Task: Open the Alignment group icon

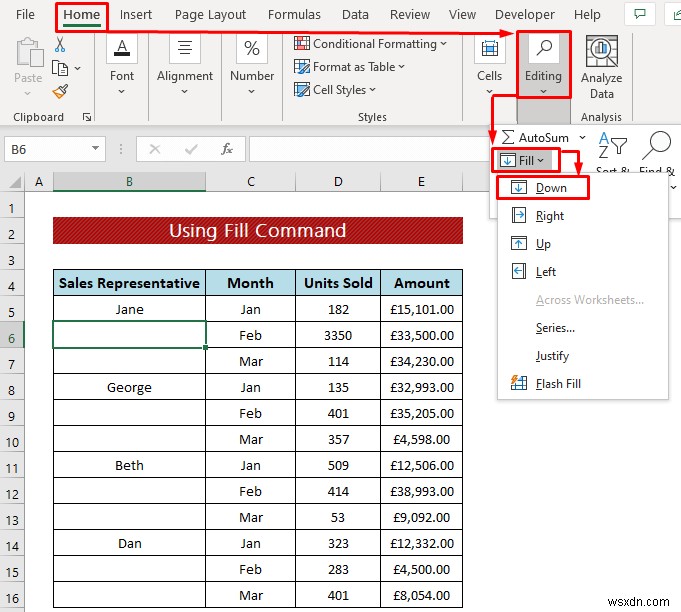Action: click(x=185, y=48)
